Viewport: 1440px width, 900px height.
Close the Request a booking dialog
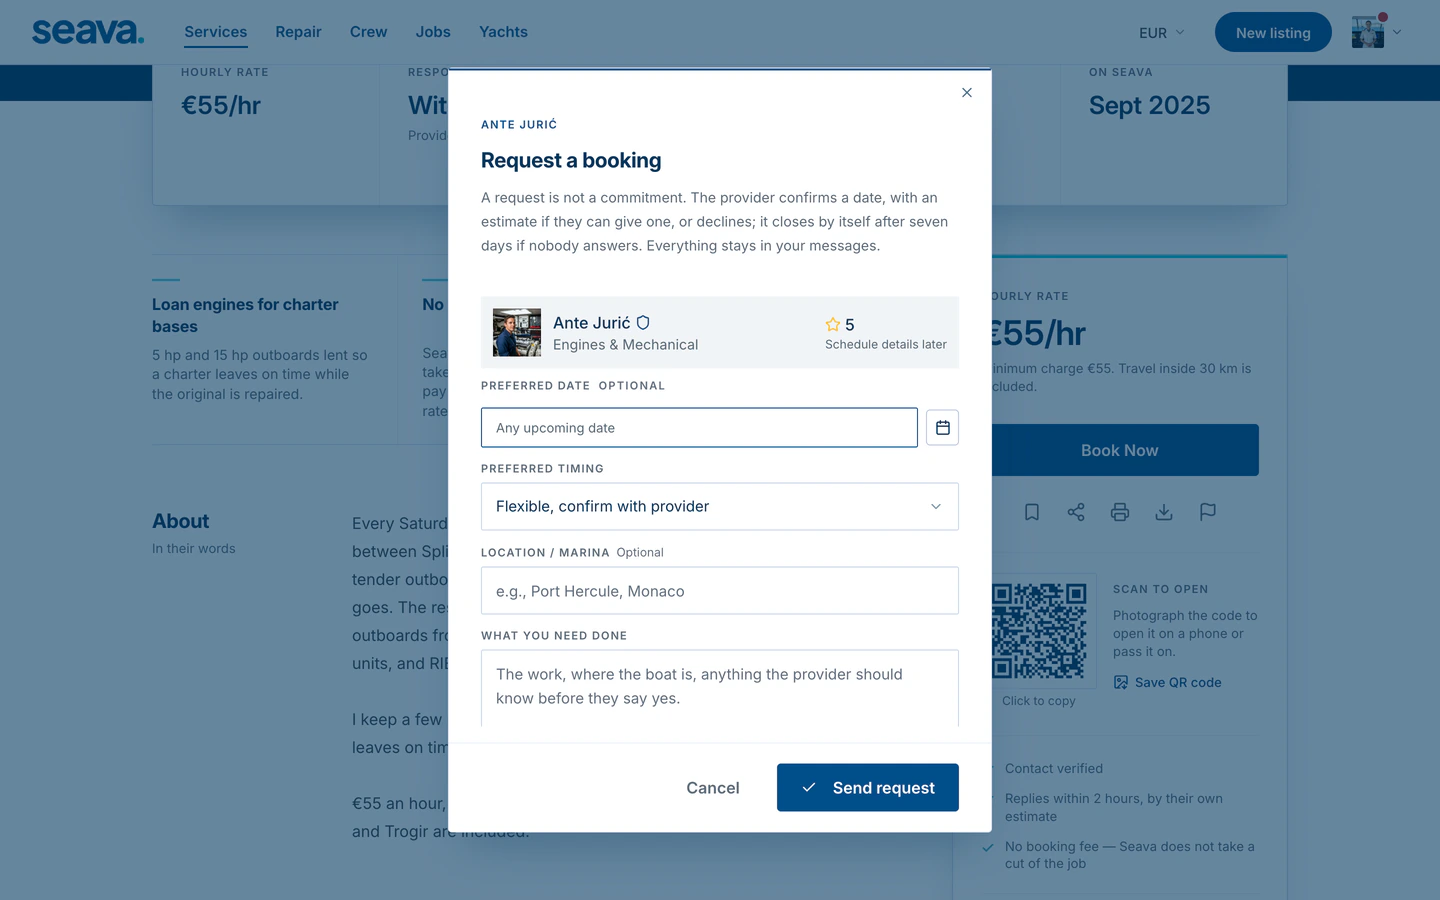pyautogui.click(x=966, y=93)
